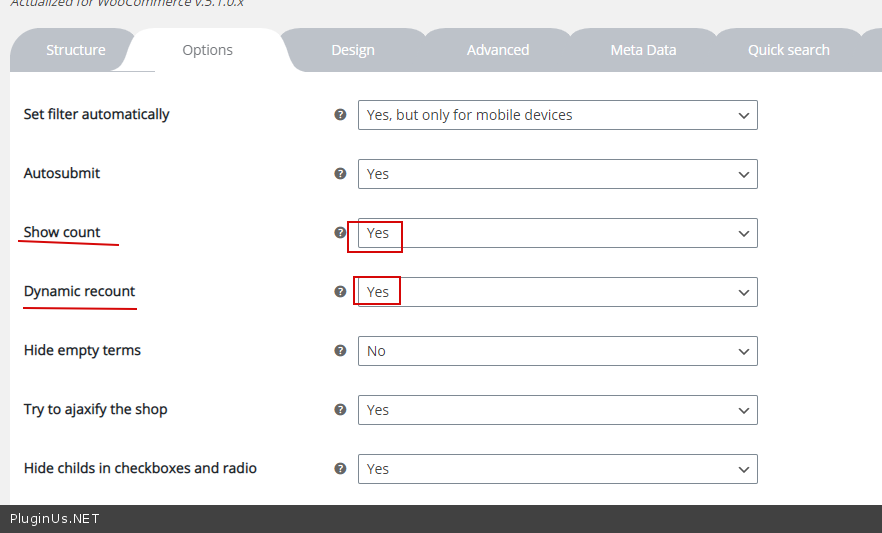Open the Set filter automatically dropdown
The image size is (882, 533).
pos(557,115)
